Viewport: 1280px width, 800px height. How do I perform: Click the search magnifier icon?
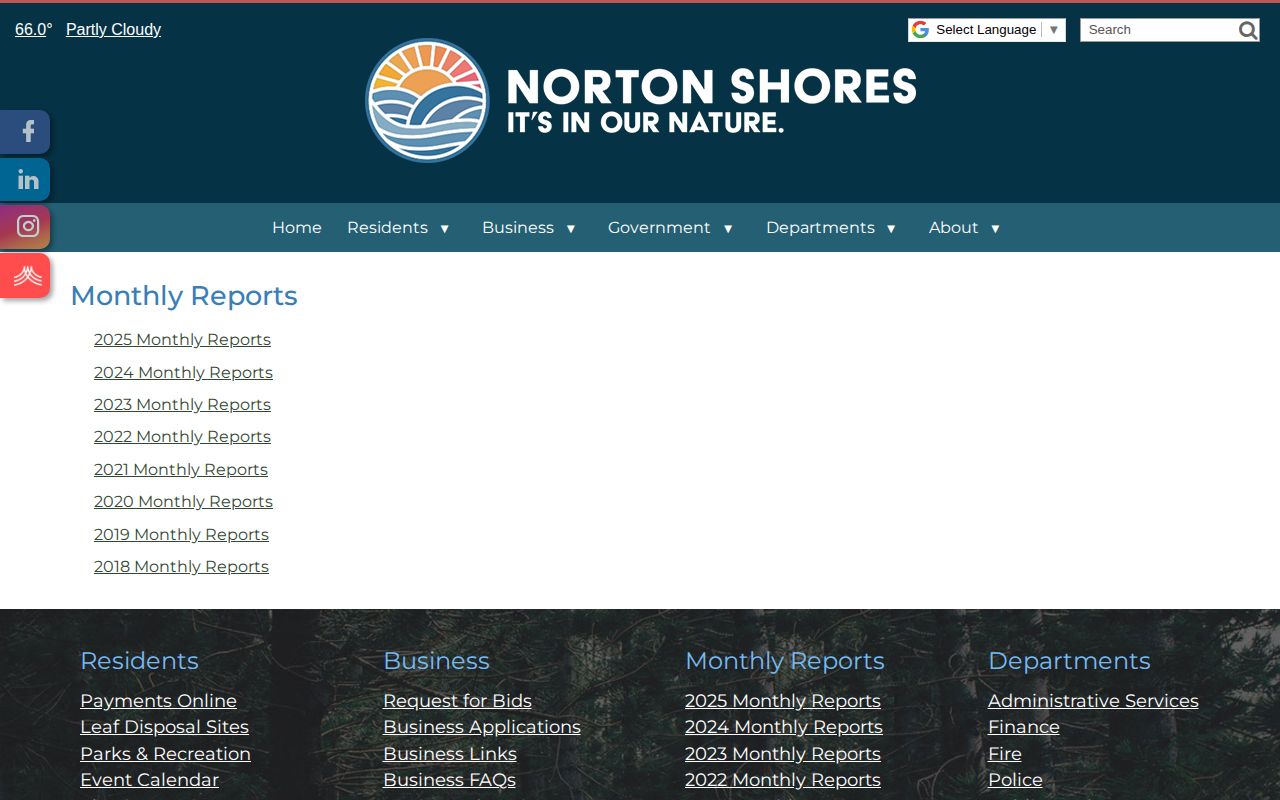pos(1247,30)
